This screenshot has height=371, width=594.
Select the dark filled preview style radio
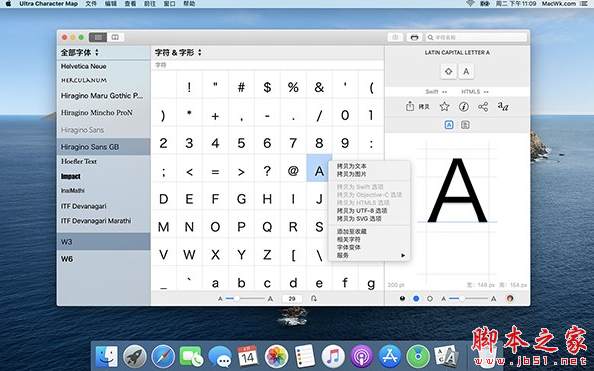click(402, 299)
